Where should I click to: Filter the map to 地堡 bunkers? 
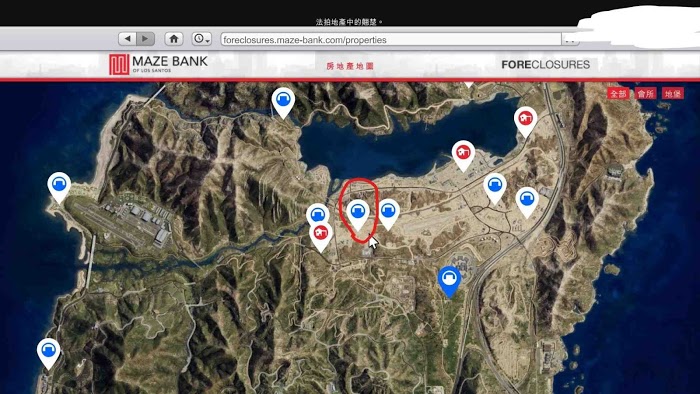[672, 94]
